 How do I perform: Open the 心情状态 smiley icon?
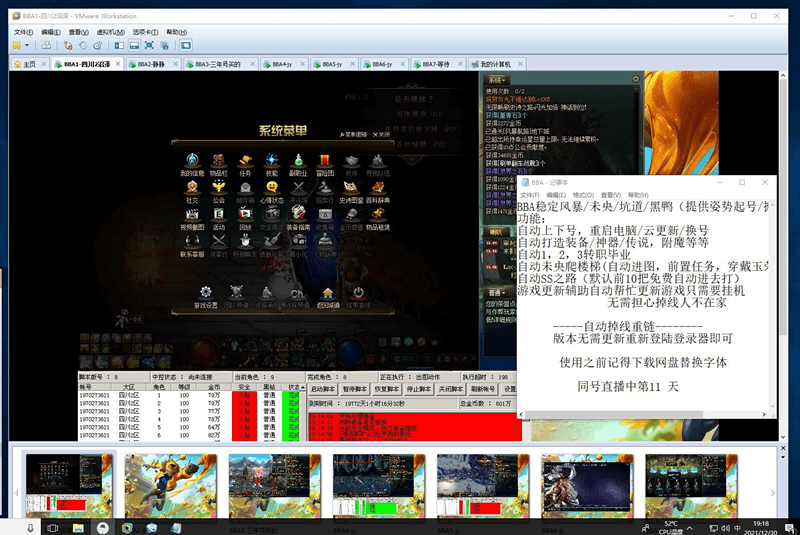pyautogui.click(x=272, y=191)
